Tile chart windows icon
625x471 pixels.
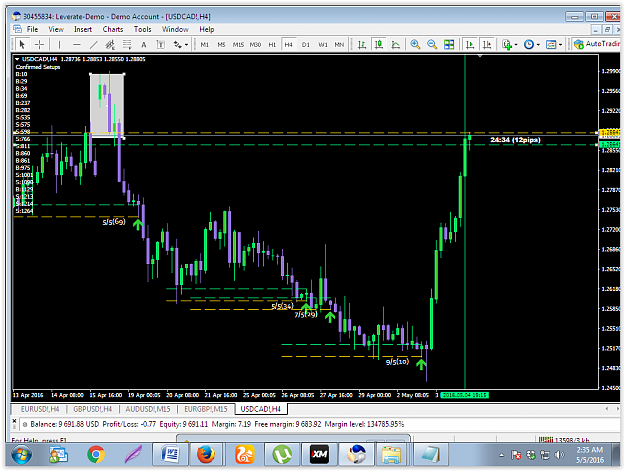click(449, 44)
